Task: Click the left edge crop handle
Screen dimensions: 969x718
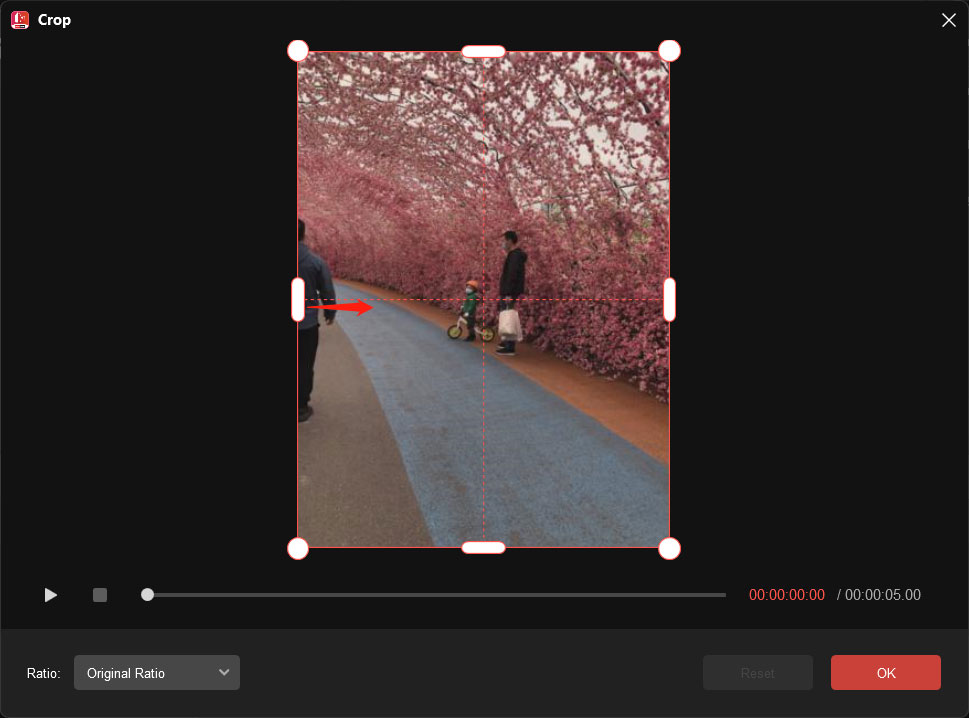Action: point(298,300)
